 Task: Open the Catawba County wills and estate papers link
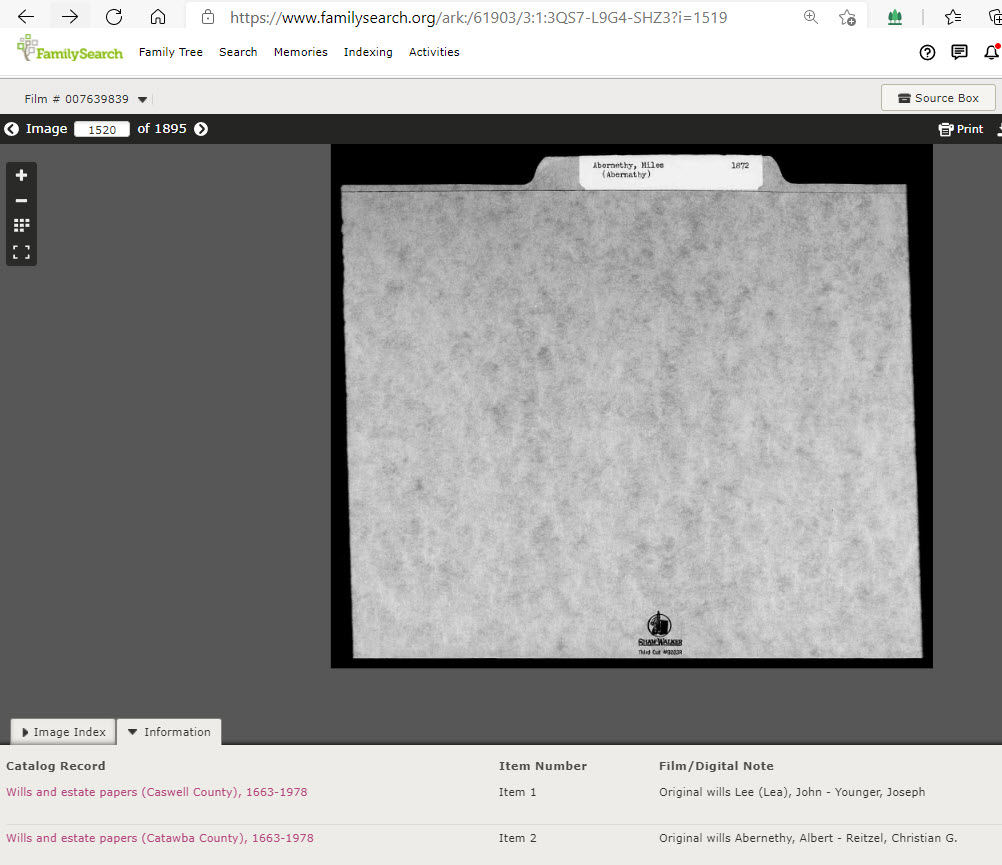(x=160, y=838)
